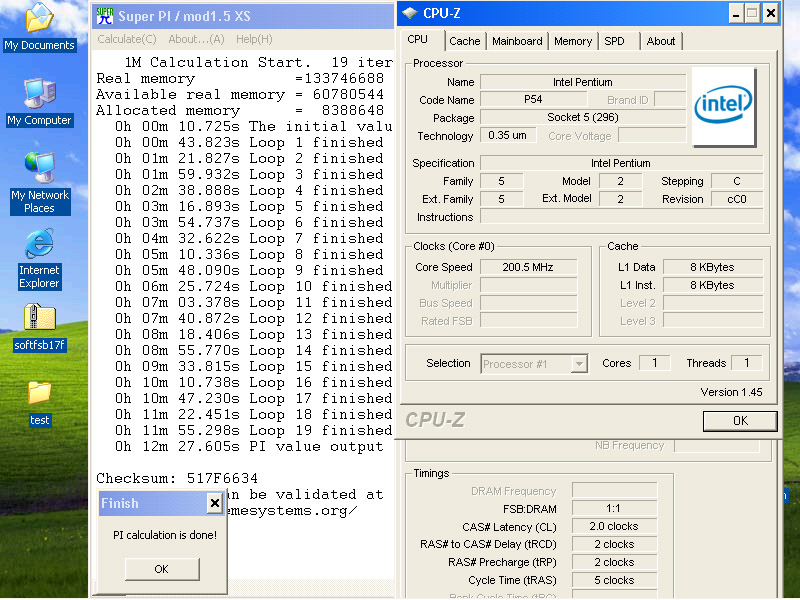Click the Threads count field
Image resolution: width=800 pixels, height=600 pixels.
tap(746, 363)
